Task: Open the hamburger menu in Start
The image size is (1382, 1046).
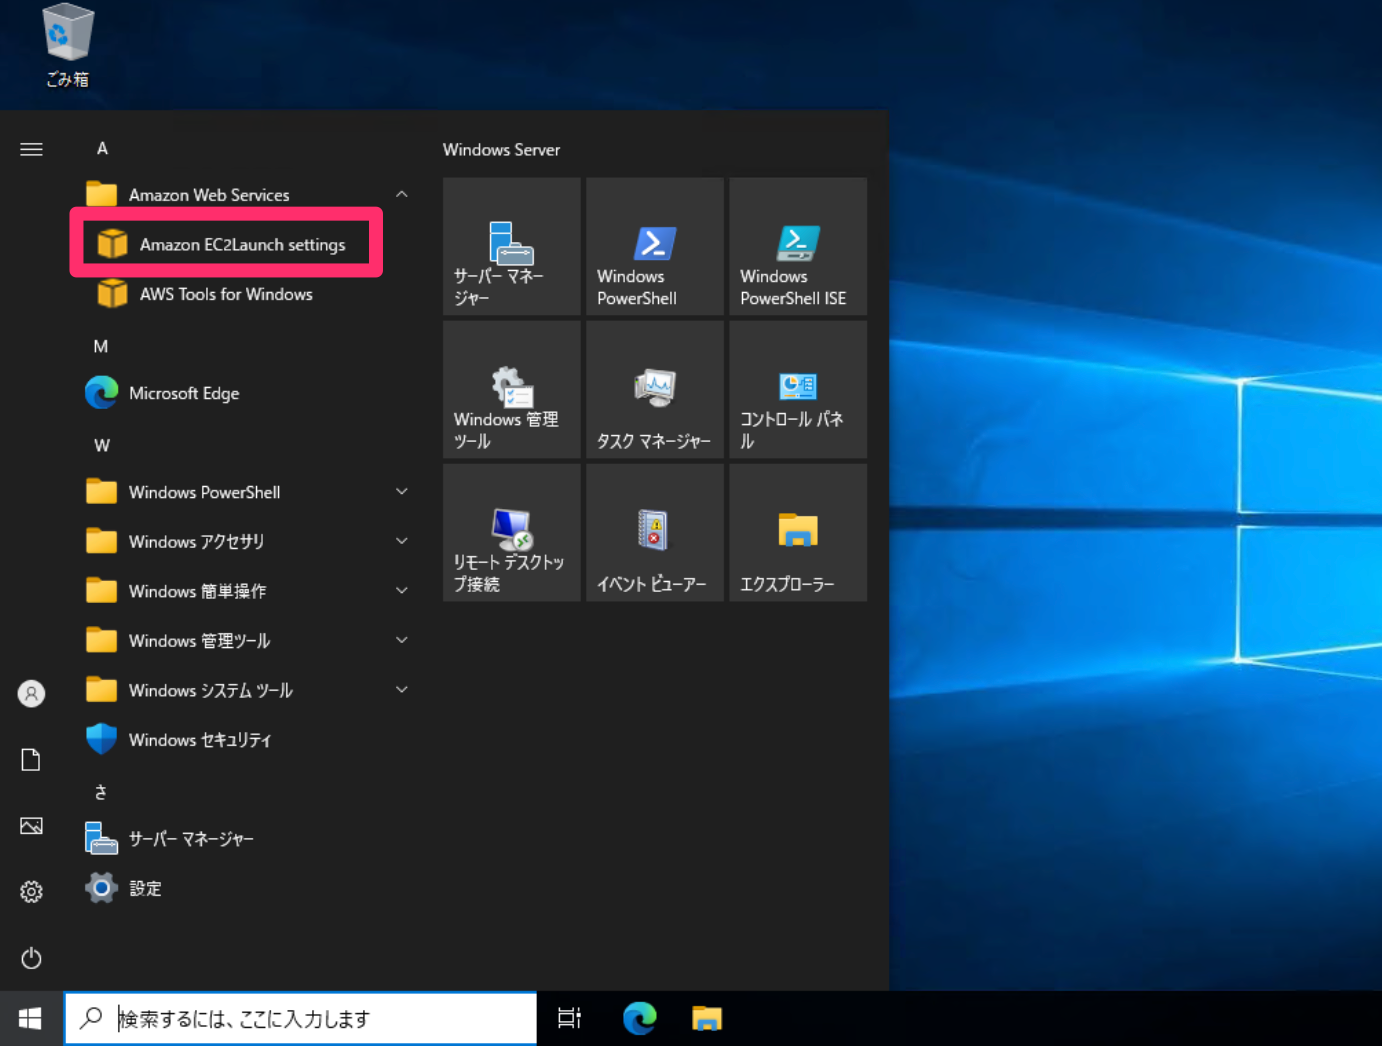Action: pos(31,148)
